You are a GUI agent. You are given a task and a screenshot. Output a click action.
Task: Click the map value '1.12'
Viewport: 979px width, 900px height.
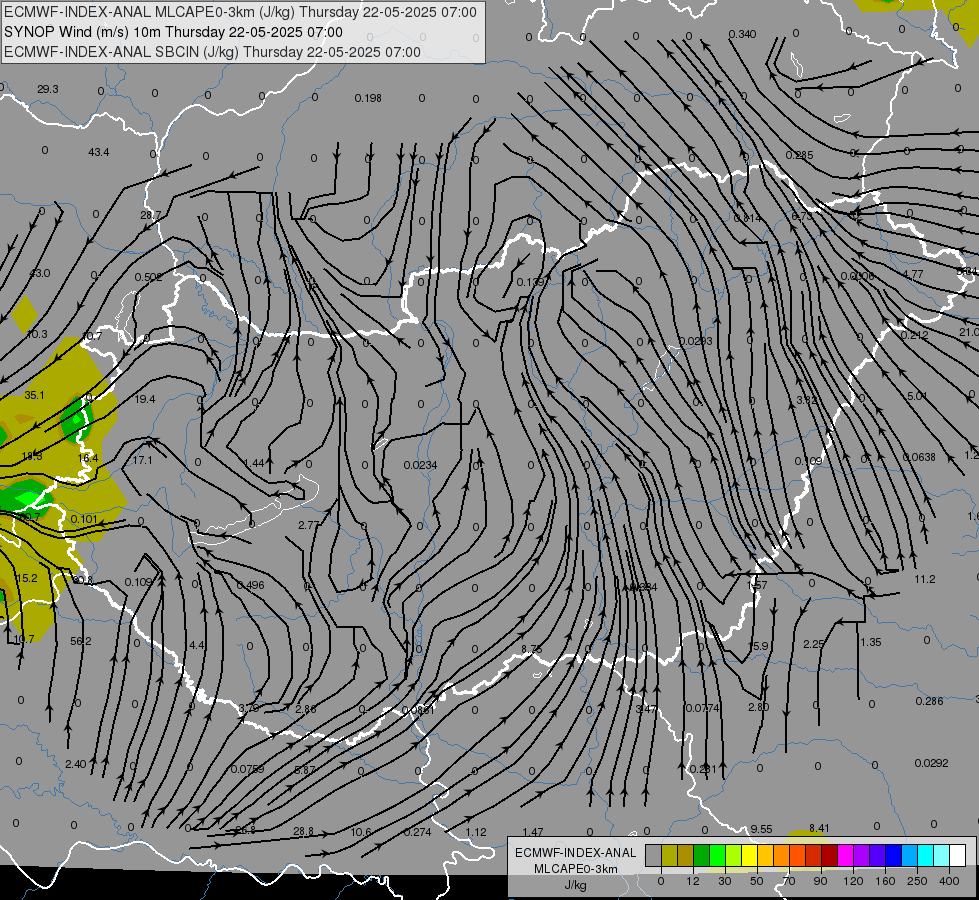pos(476,832)
